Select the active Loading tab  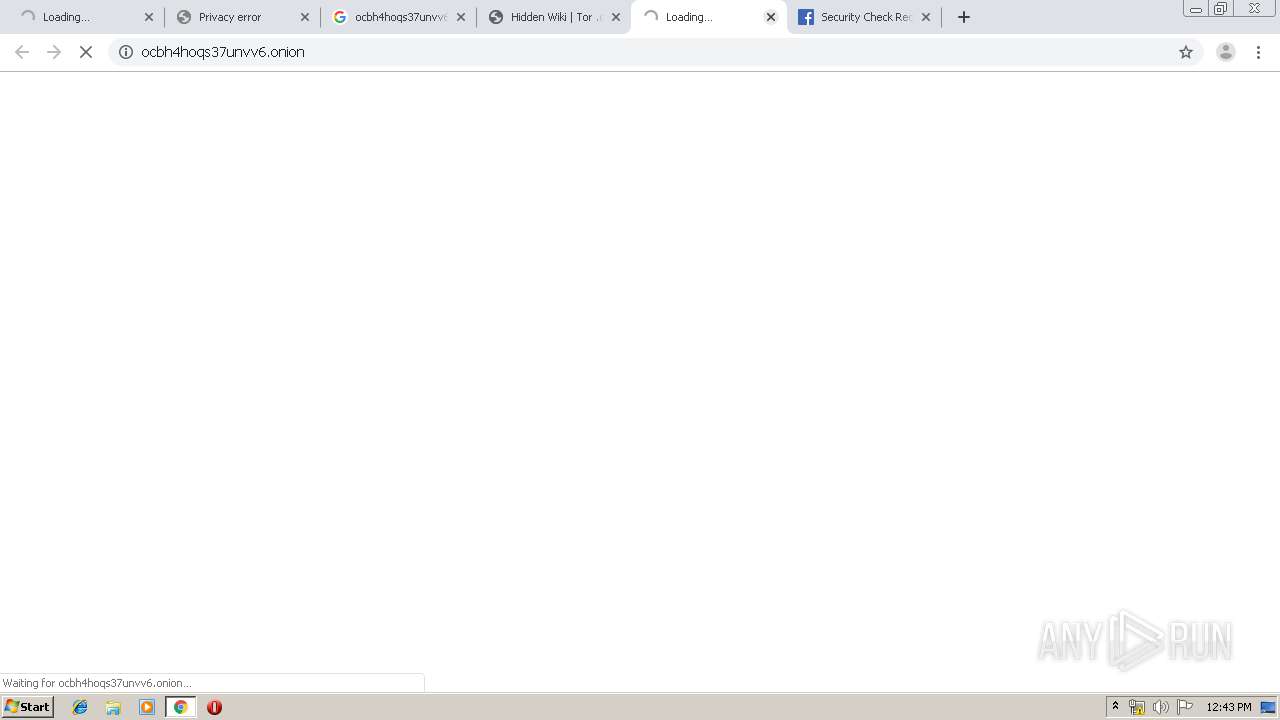[709, 17]
